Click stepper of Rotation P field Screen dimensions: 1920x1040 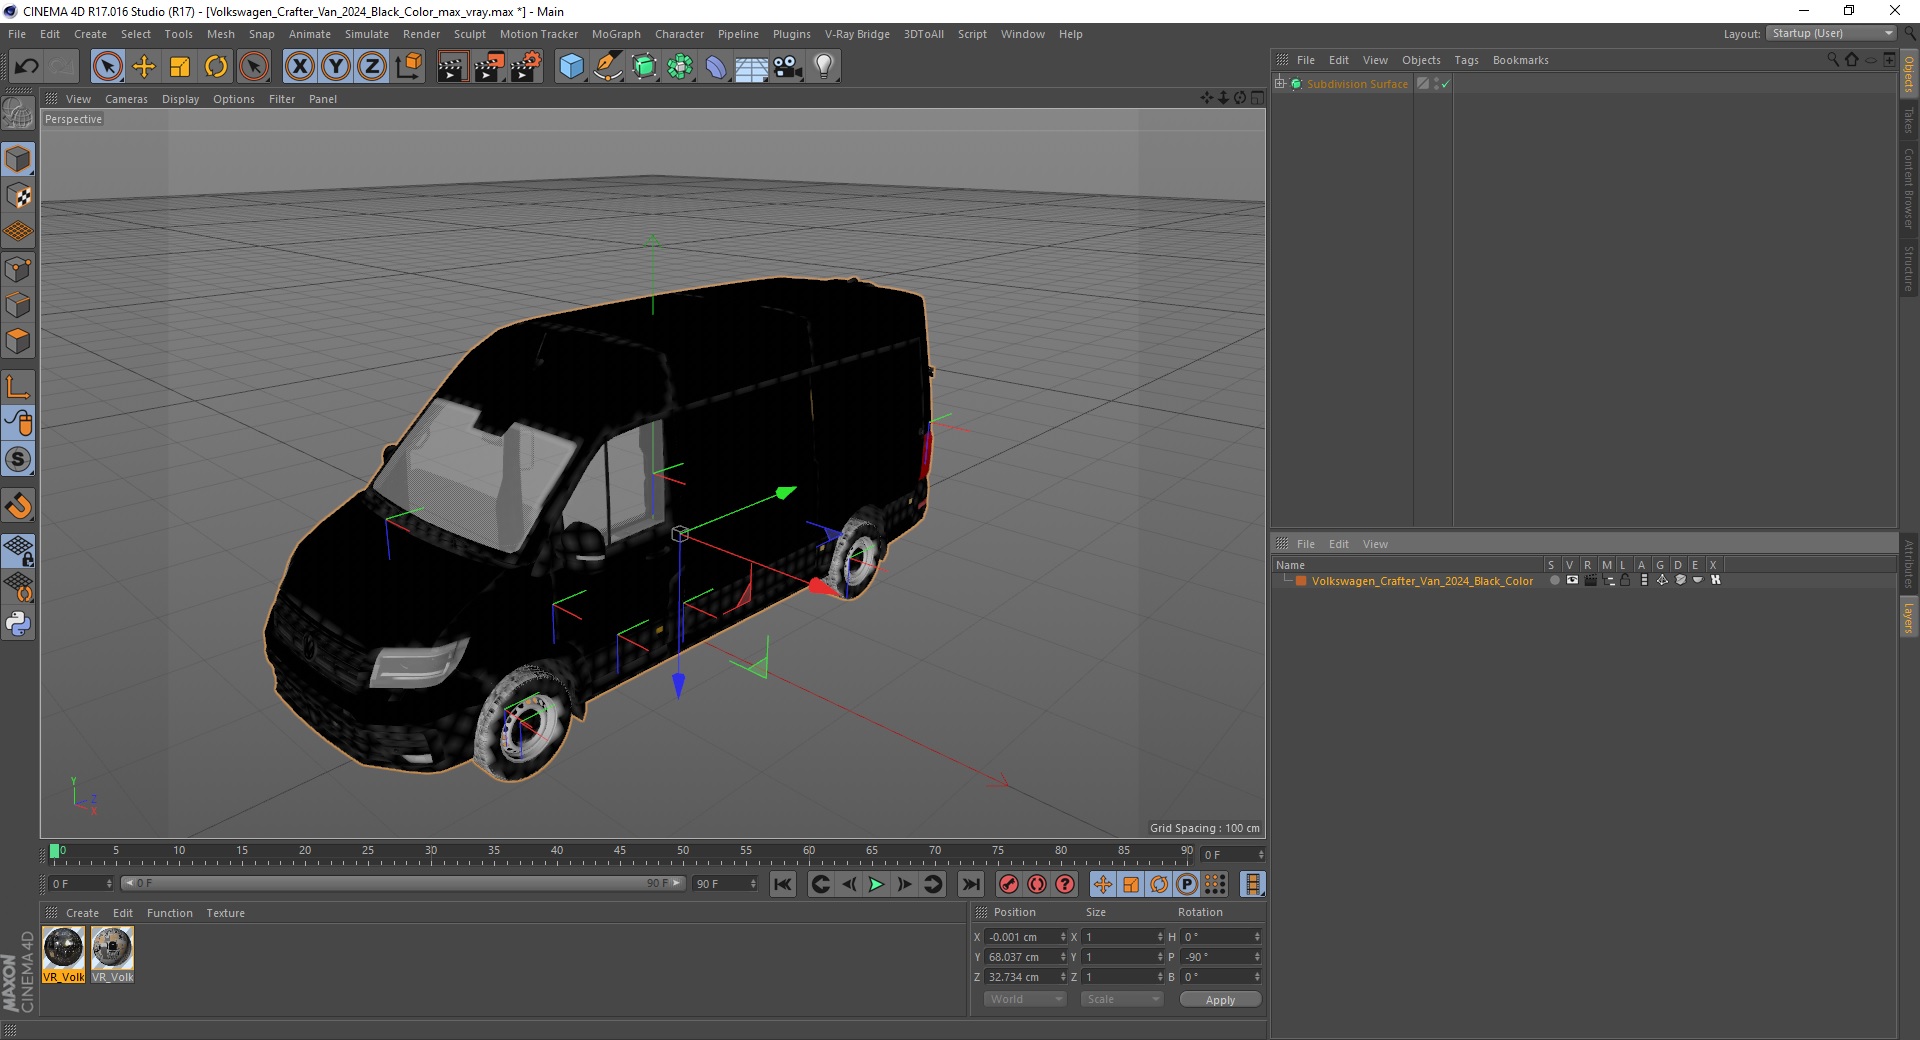(x=1257, y=957)
